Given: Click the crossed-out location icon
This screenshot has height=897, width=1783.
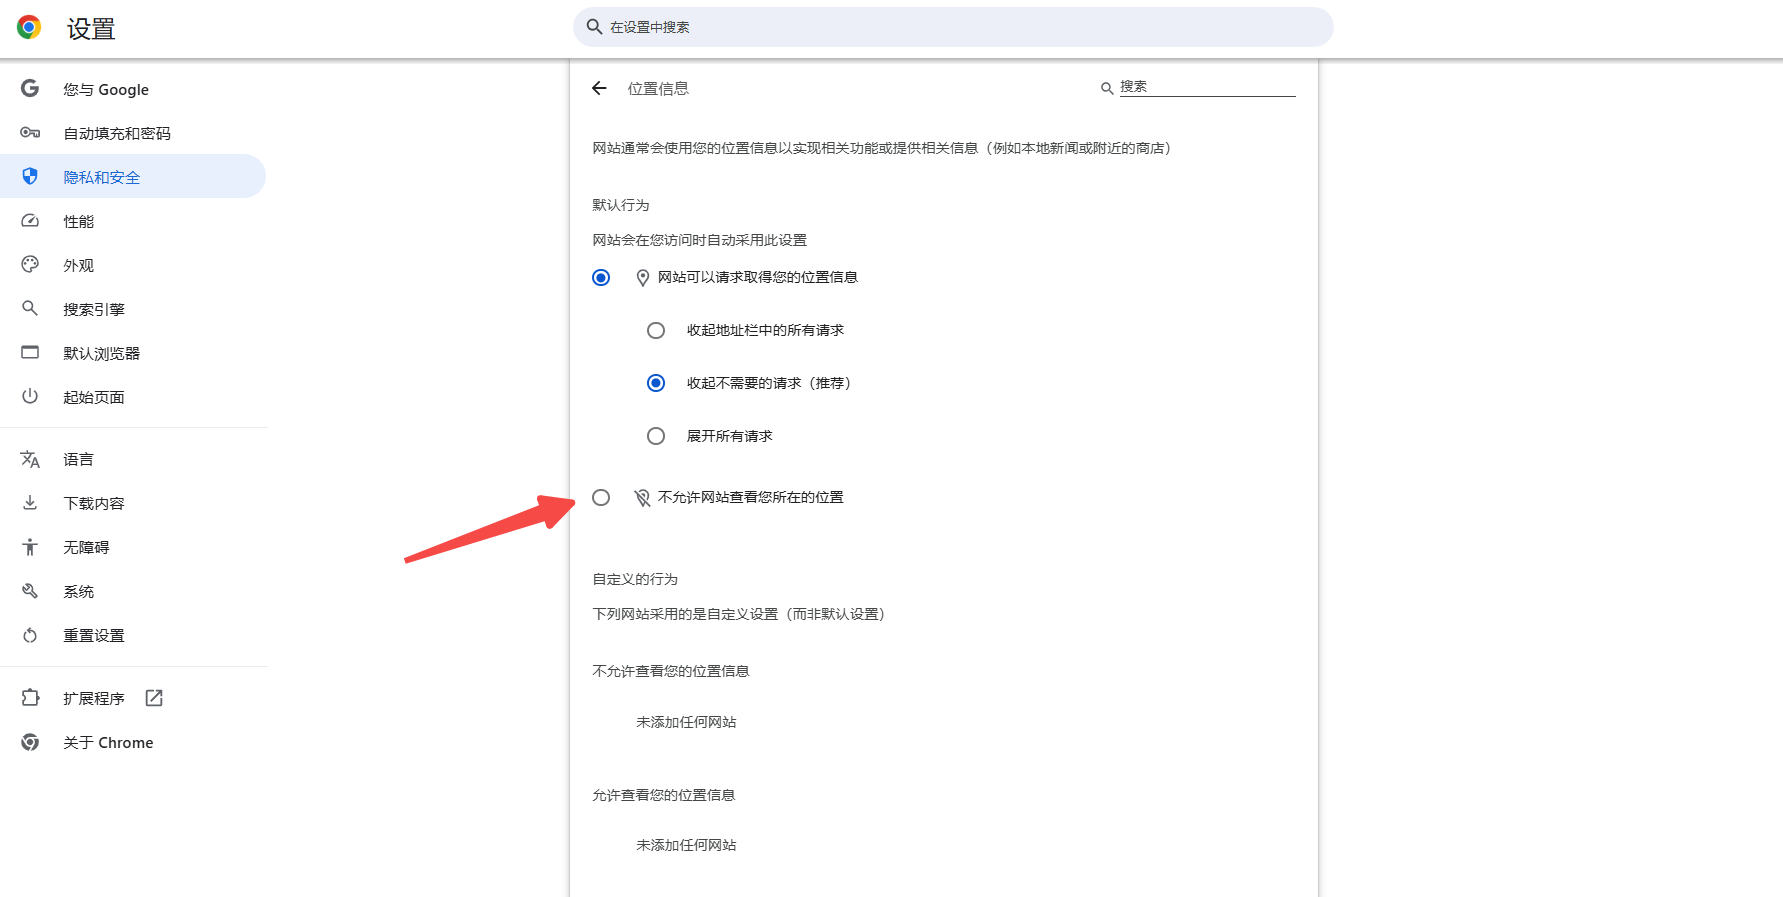Looking at the screenshot, I should coord(643,498).
